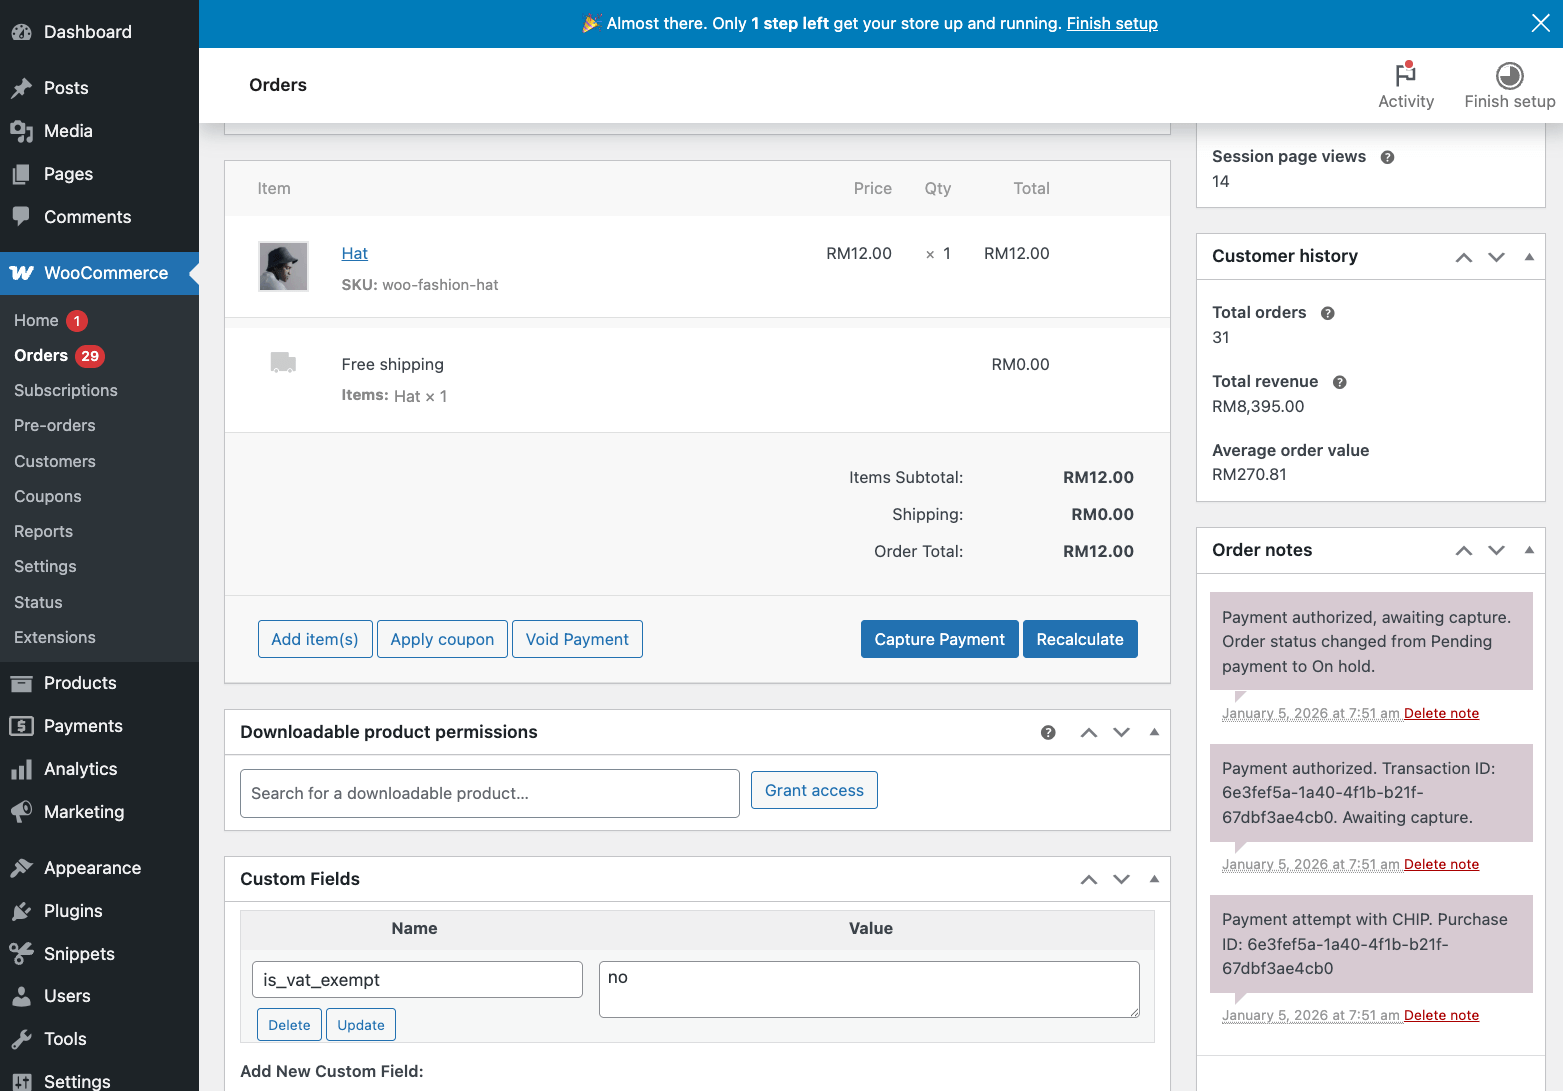1563x1091 pixels.
Task: Toggle the Custom Fields panel triangle
Action: (x=1153, y=879)
